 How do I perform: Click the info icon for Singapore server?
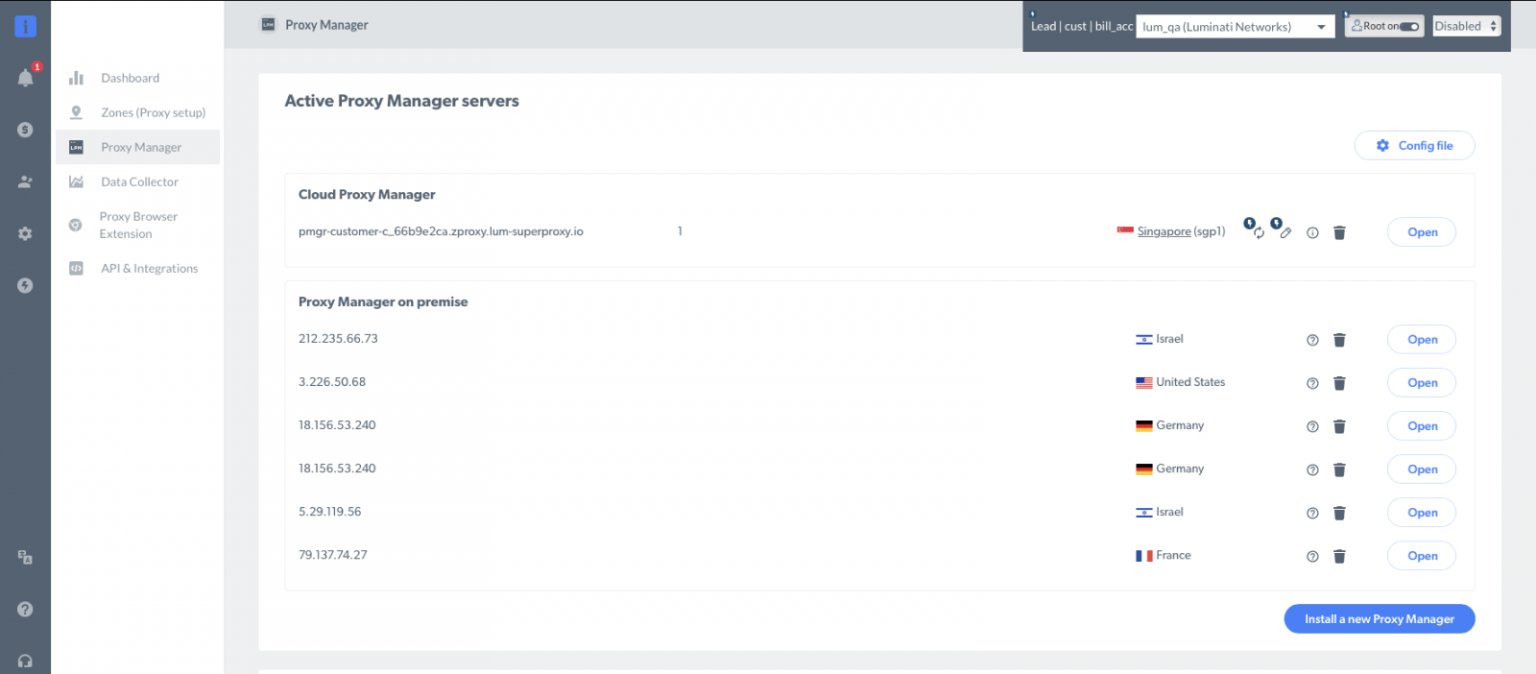point(1313,233)
